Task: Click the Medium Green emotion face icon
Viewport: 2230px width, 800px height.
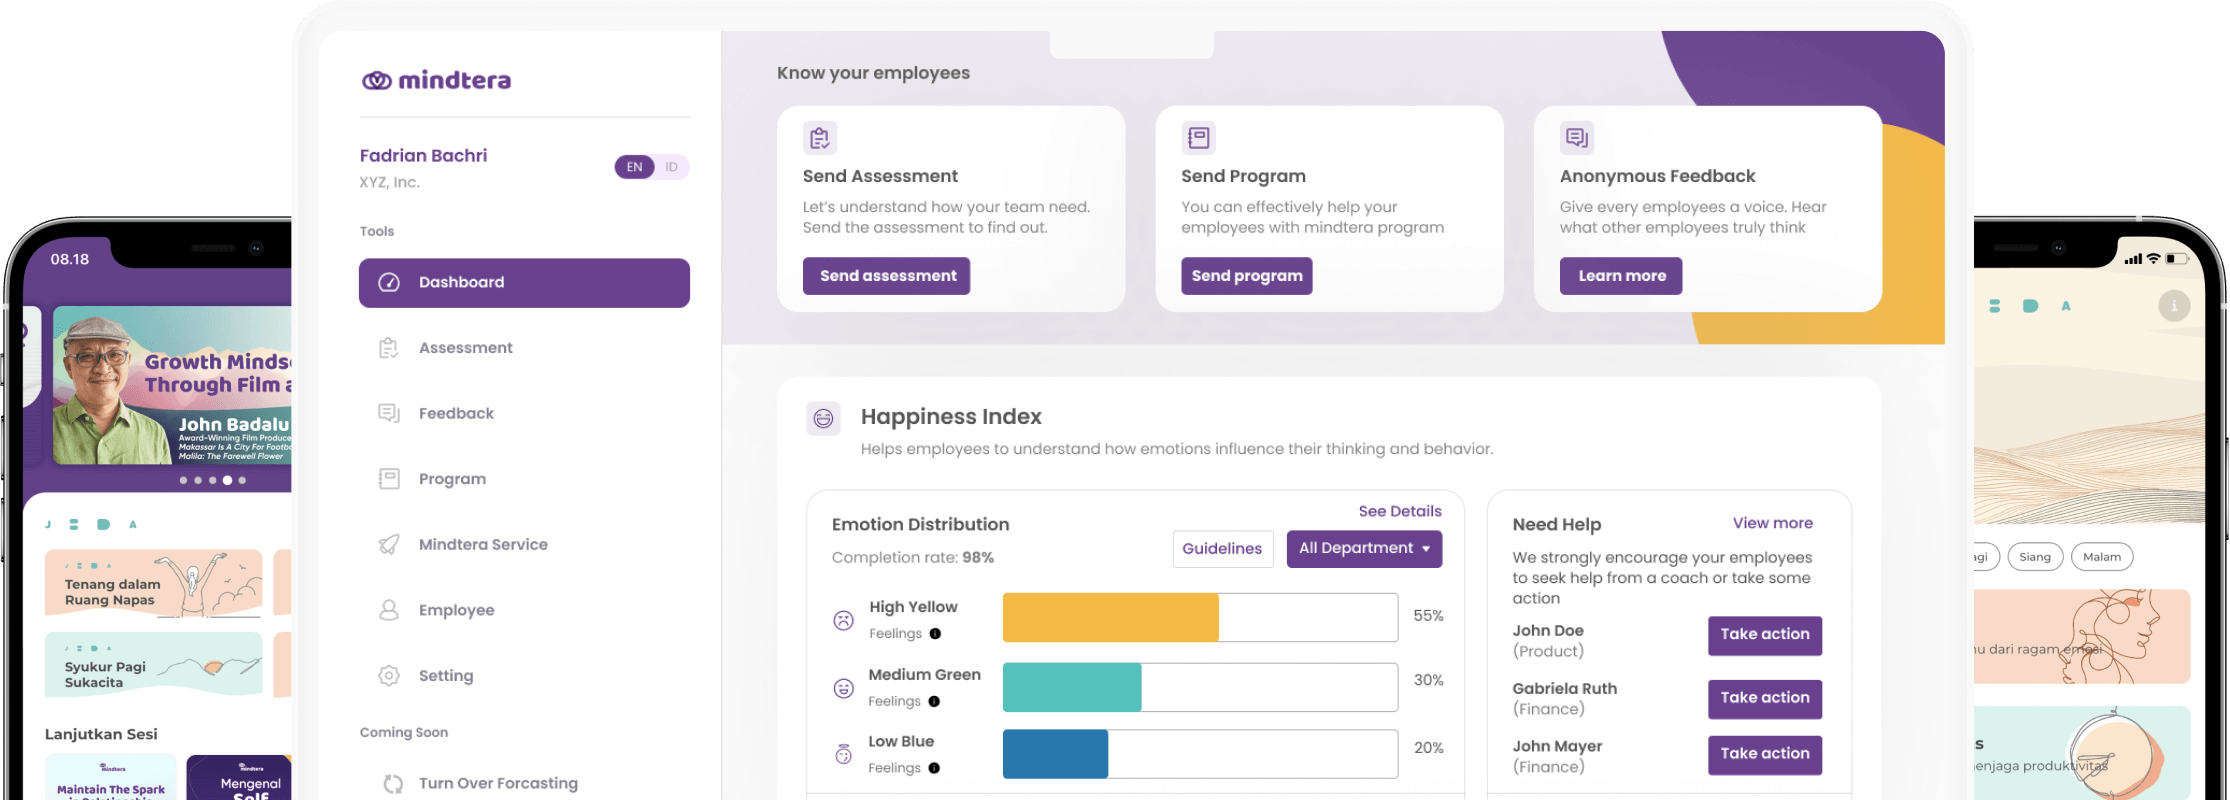Action: pos(844,688)
